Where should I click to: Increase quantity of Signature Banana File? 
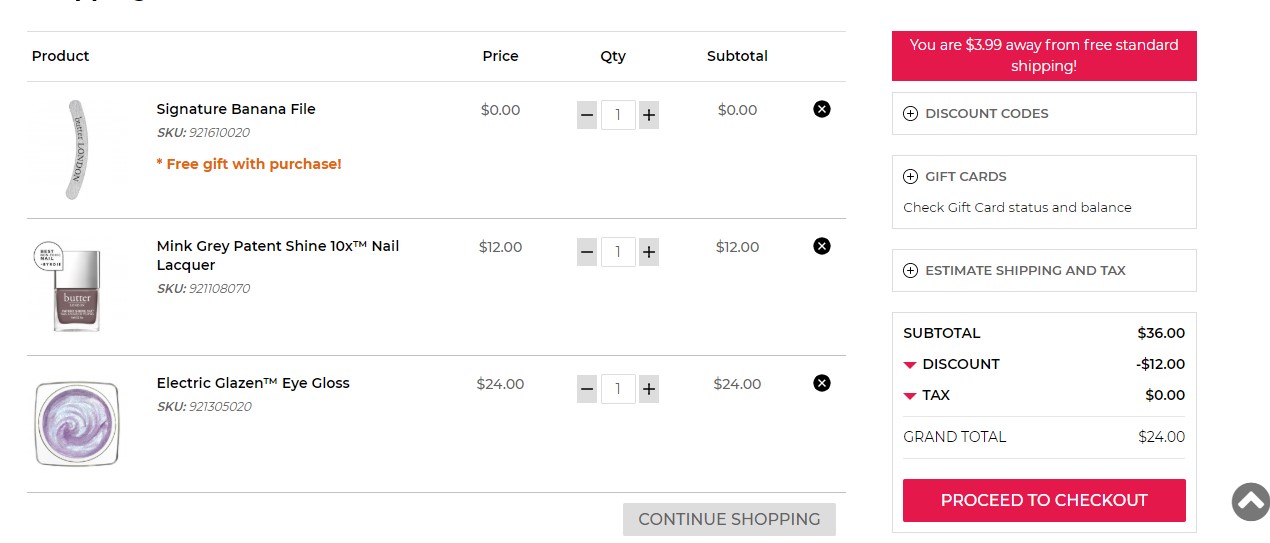pos(649,116)
